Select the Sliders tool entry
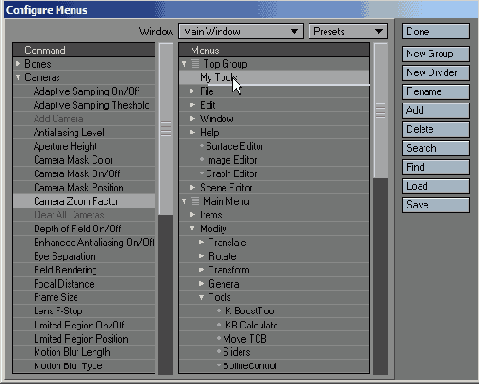Image resolution: width=479 pixels, height=384 pixels. click(x=274, y=352)
